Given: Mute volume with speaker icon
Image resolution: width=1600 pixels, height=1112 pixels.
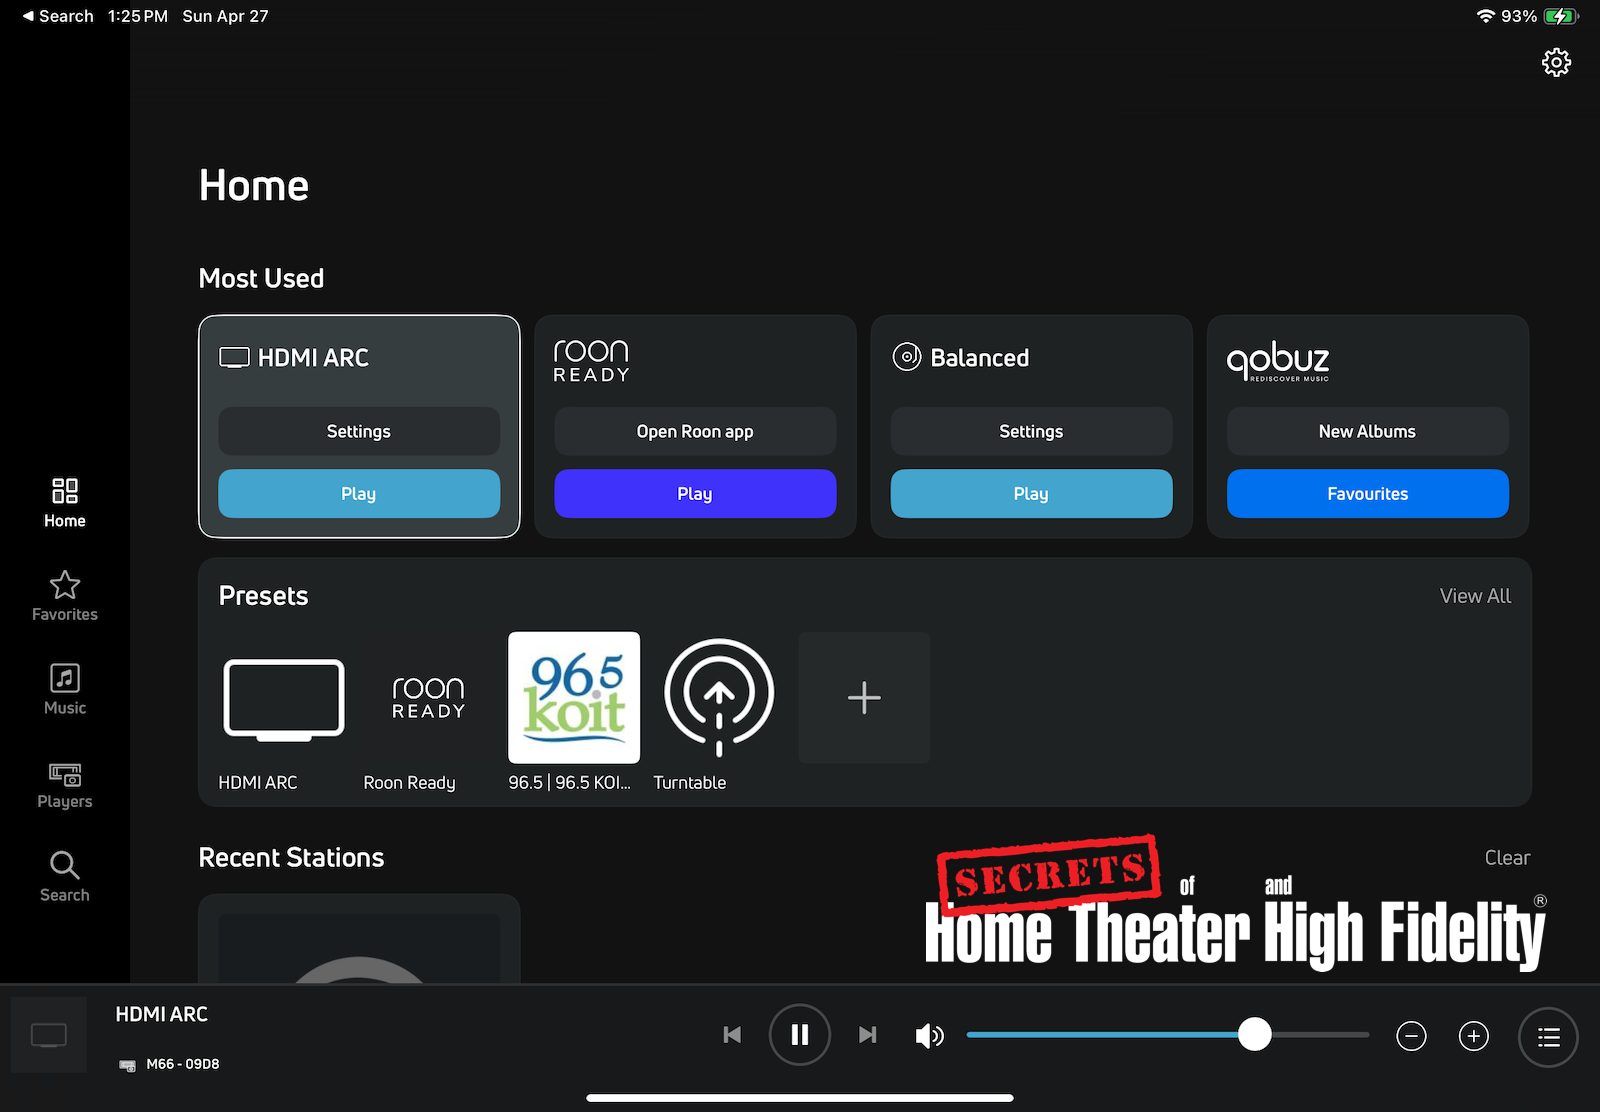Looking at the screenshot, I should (x=930, y=1036).
